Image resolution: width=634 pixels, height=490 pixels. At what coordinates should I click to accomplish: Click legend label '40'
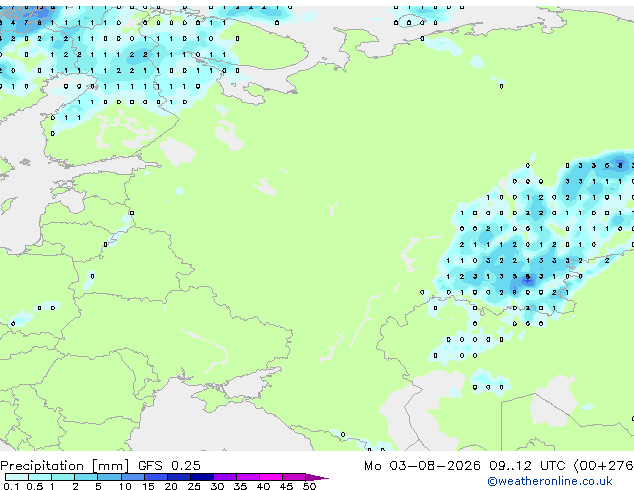263,486
